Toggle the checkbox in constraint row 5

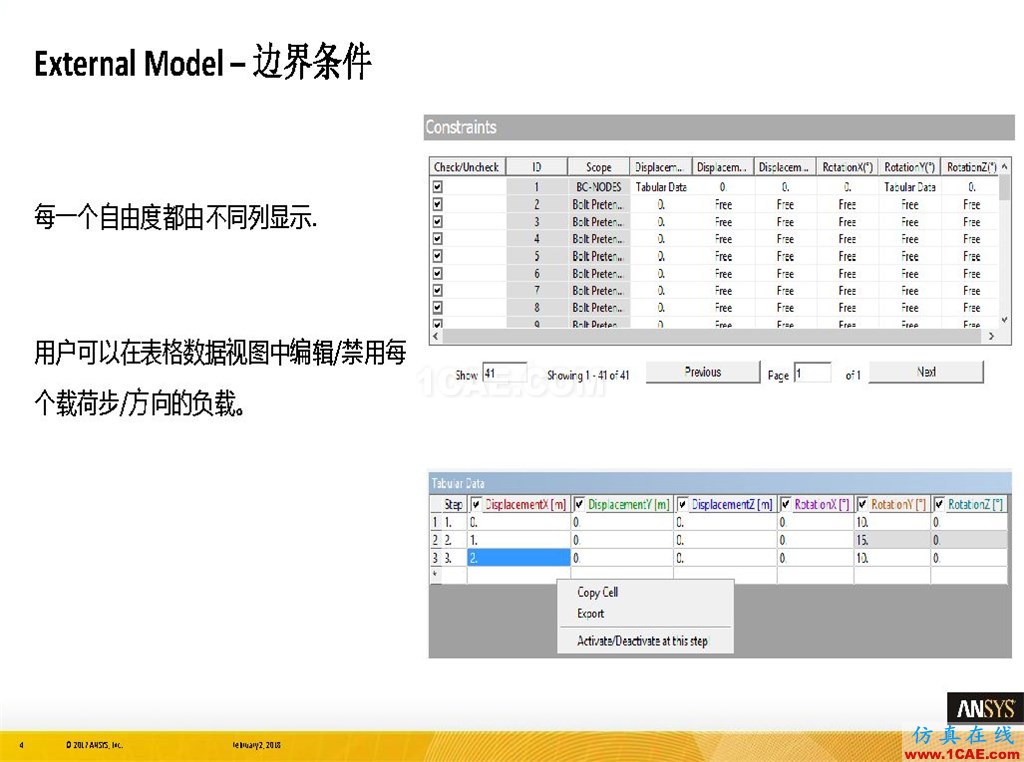click(x=438, y=256)
